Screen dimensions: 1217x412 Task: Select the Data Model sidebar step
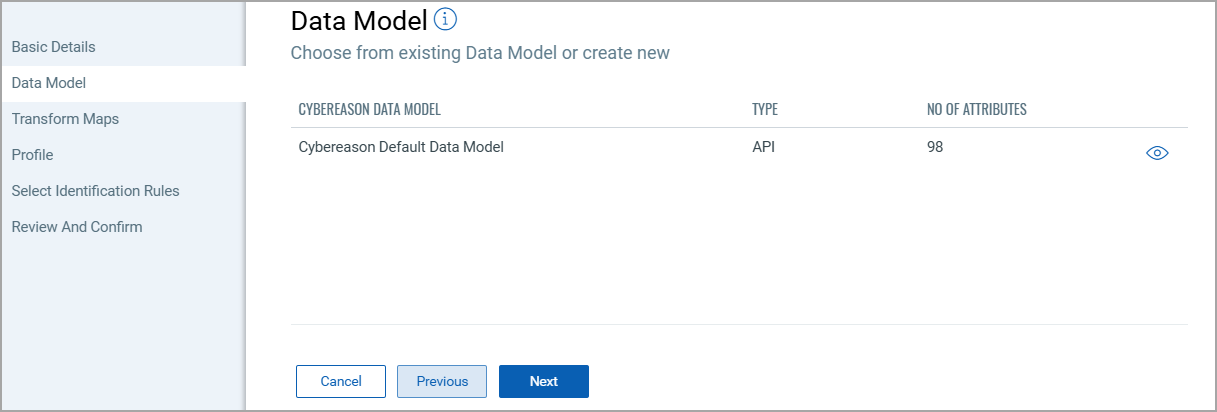click(x=49, y=83)
